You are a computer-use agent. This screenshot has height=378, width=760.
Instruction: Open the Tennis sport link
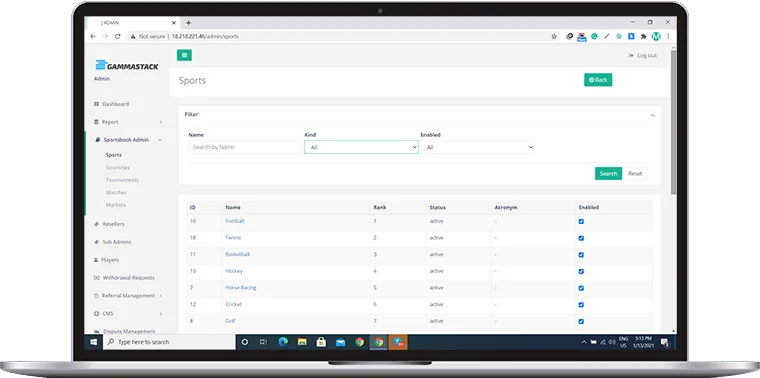point(233,238)
